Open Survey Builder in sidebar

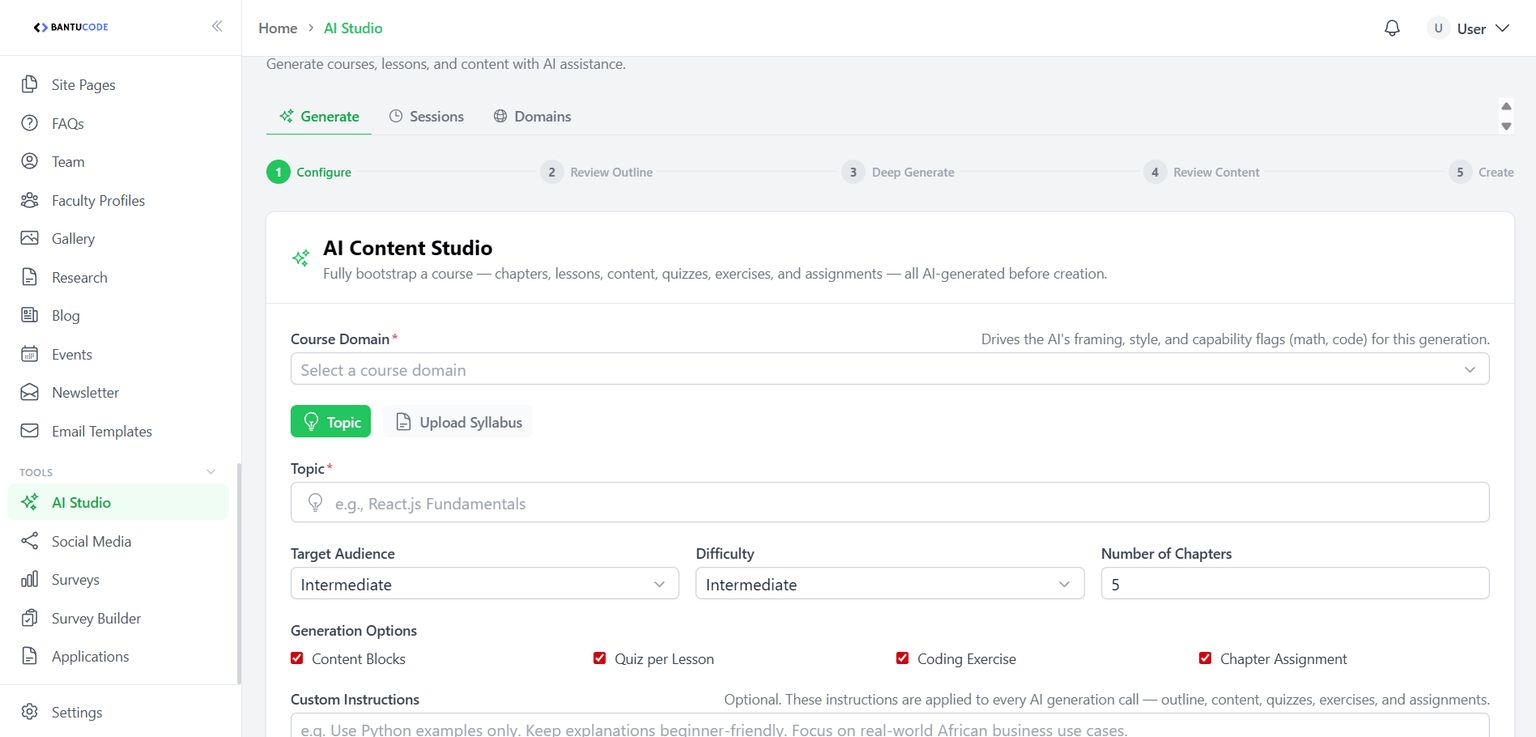[x=118, y=618]
